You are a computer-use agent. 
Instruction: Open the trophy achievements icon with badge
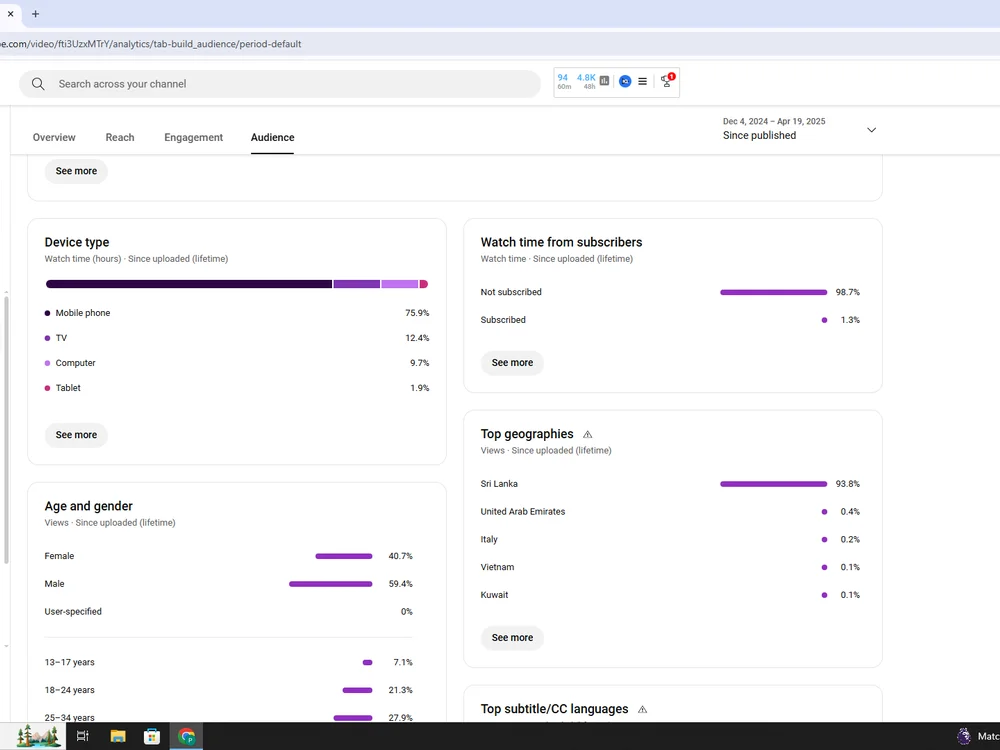coord(666,80)
